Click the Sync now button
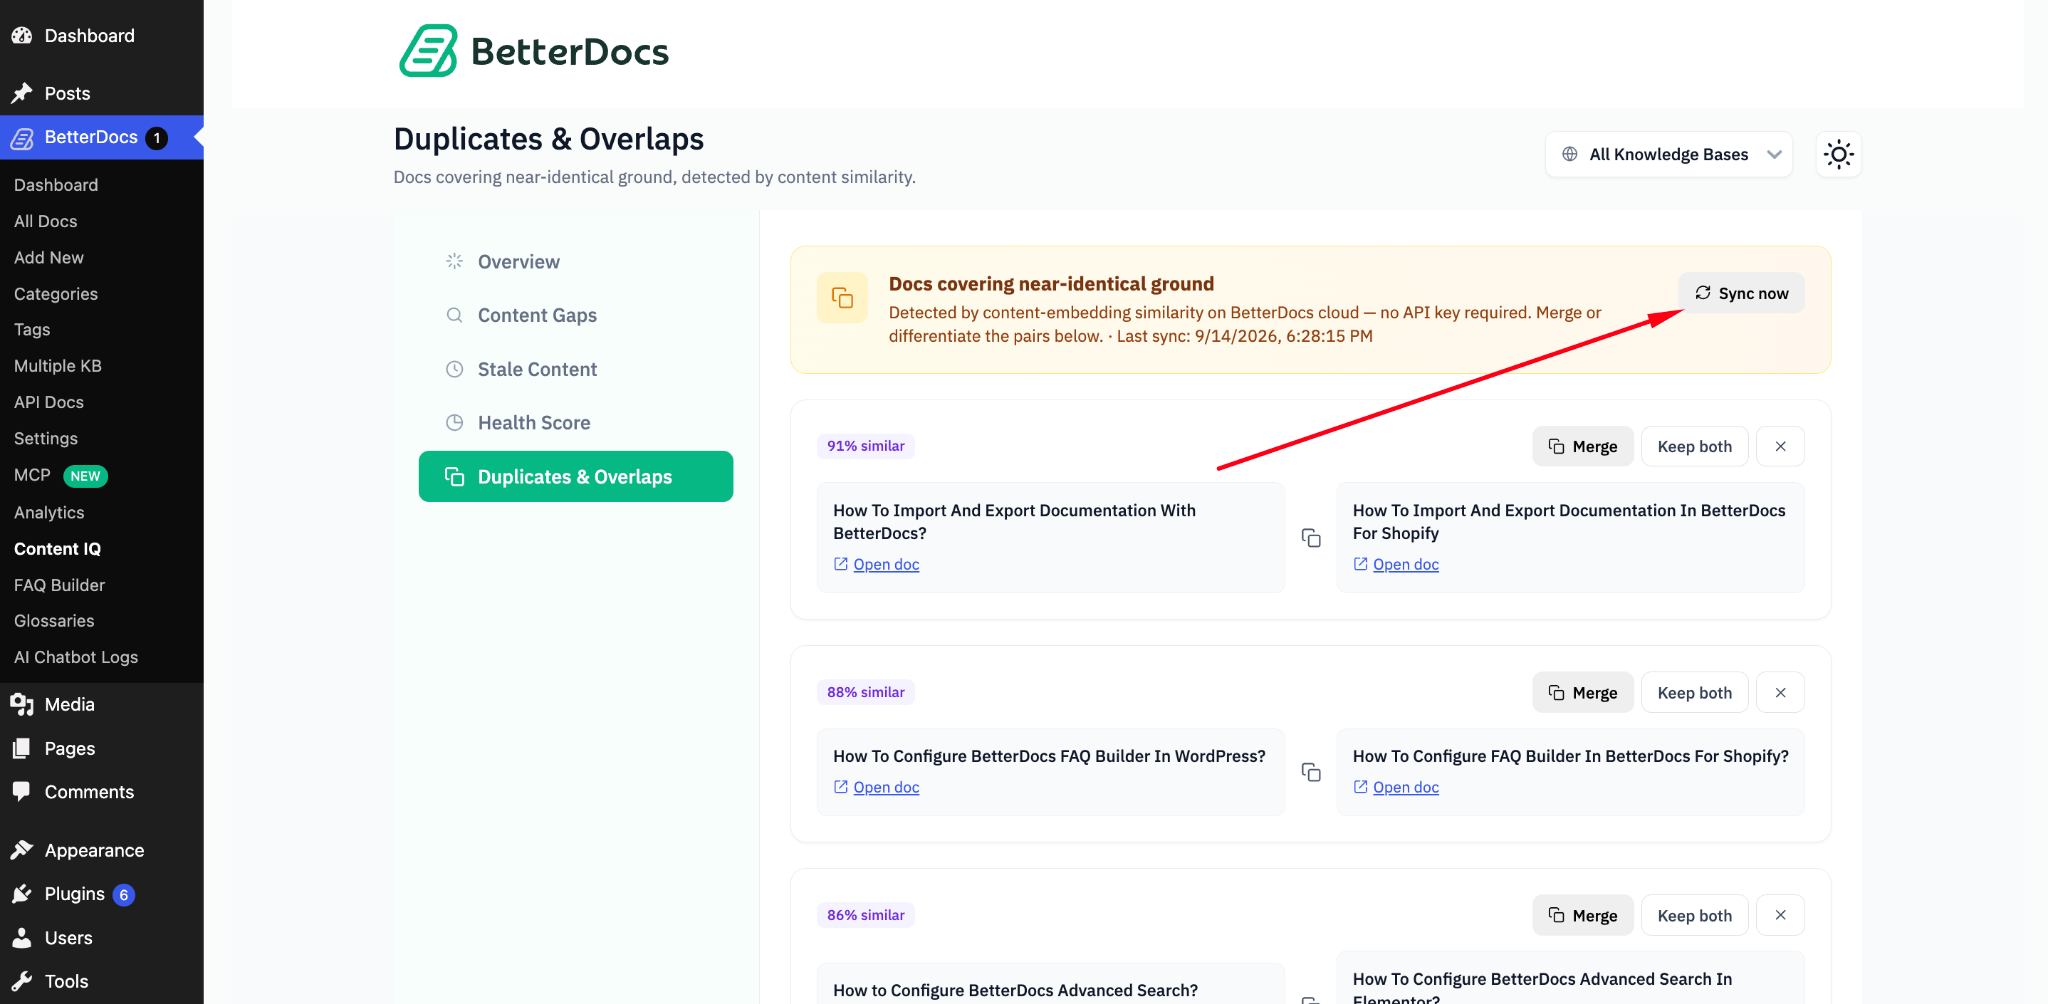This screenshot has width=2048, height=1004. point(1741,293)
